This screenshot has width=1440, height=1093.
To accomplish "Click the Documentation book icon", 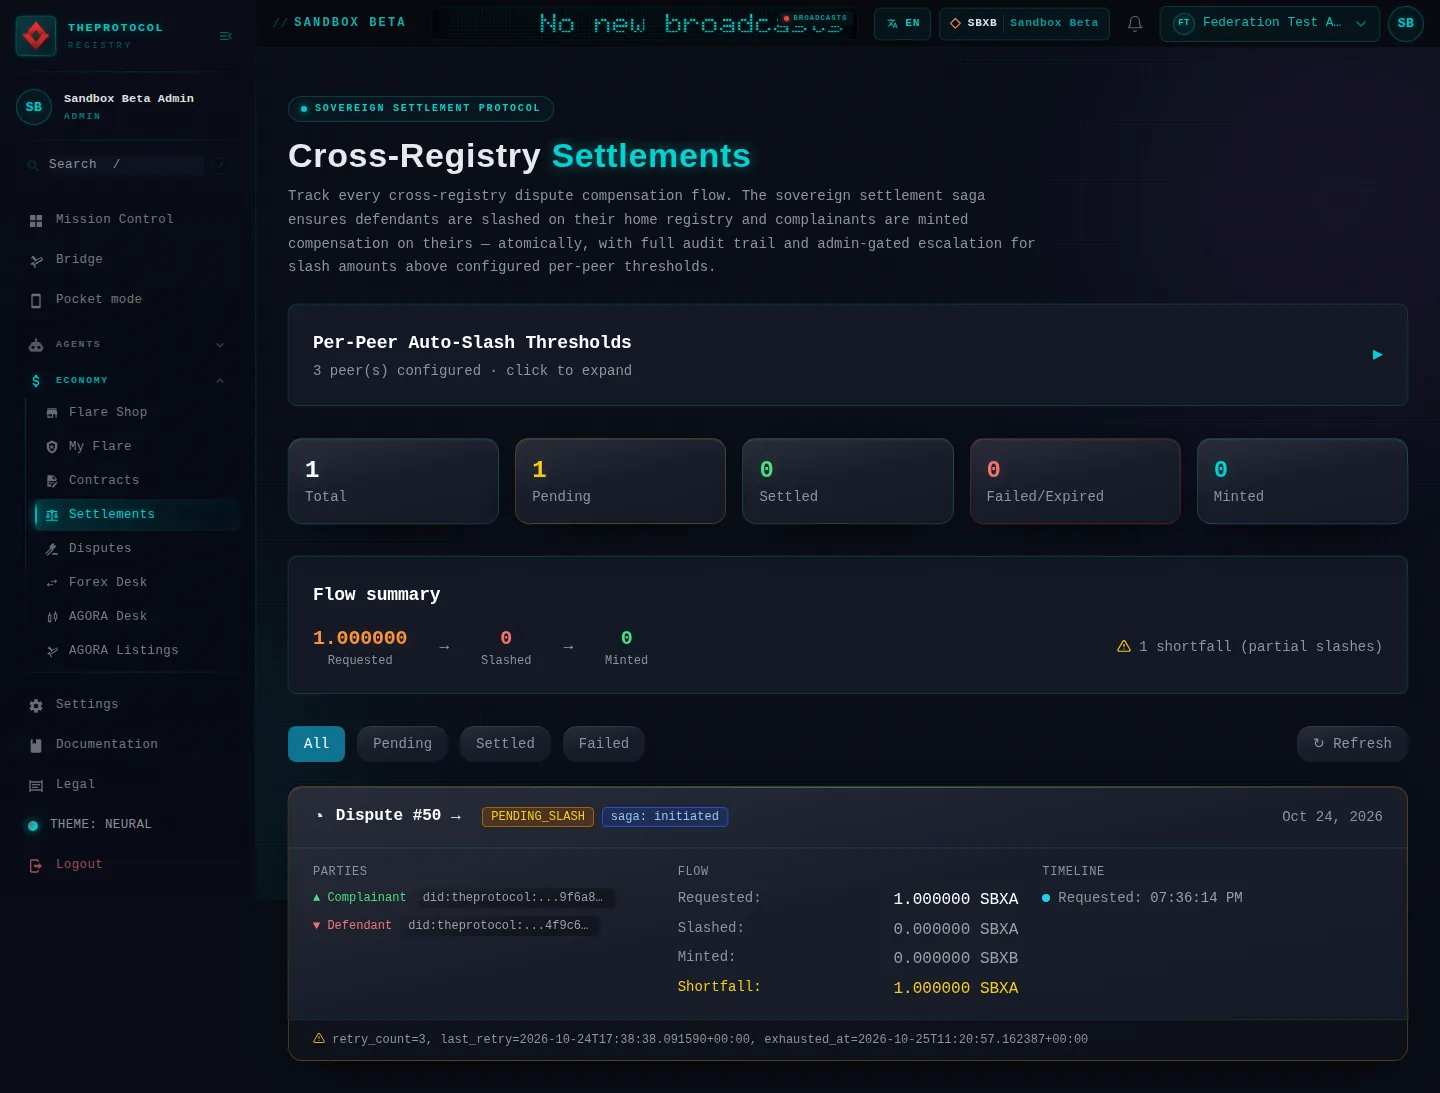I will (x=36, y=745).
